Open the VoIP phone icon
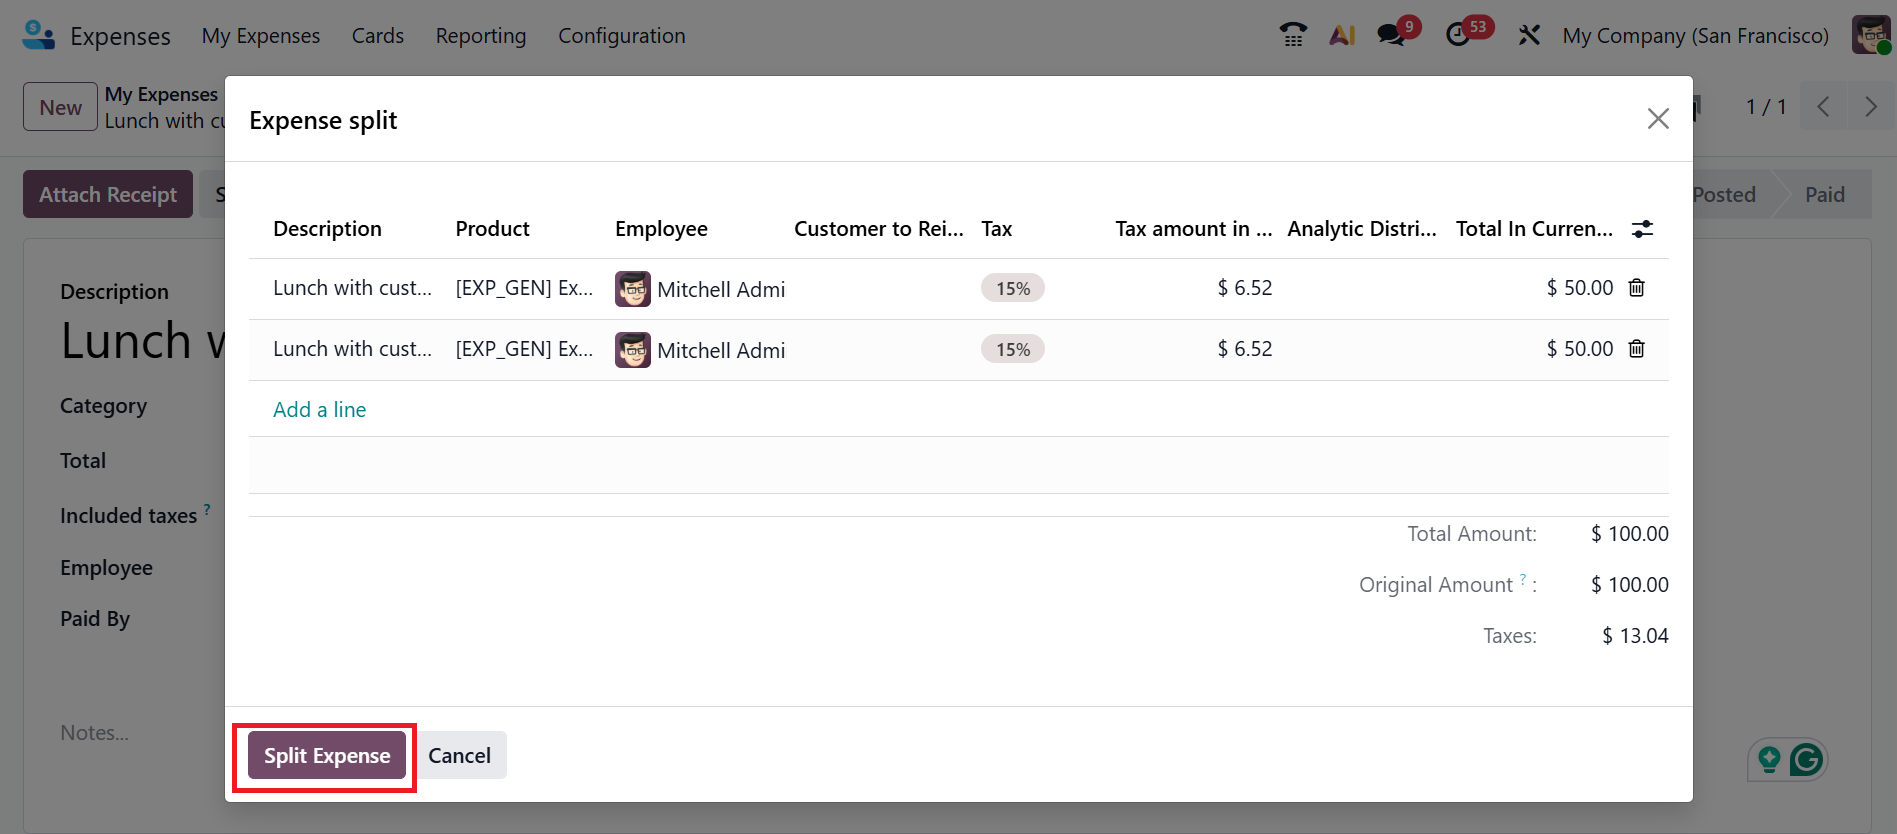 click(1293, 35)
